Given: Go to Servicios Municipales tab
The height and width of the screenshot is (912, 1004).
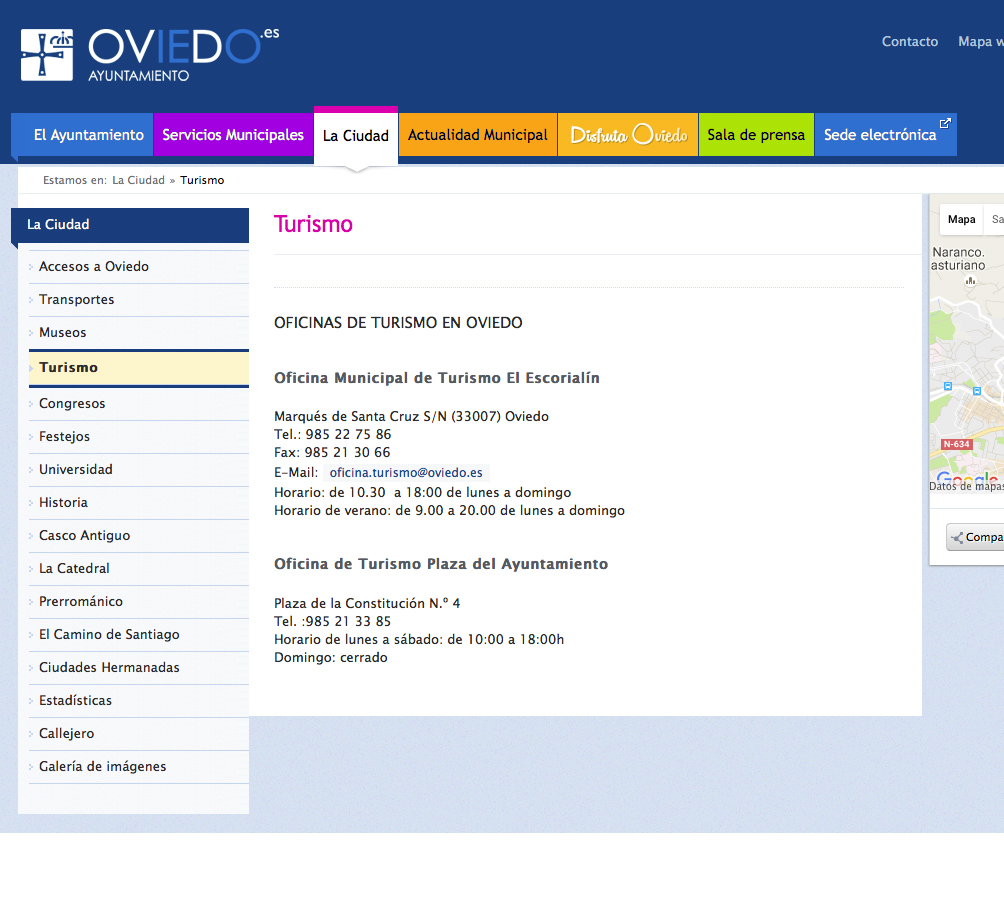Looking at the screenshot, I should [233, 134].
